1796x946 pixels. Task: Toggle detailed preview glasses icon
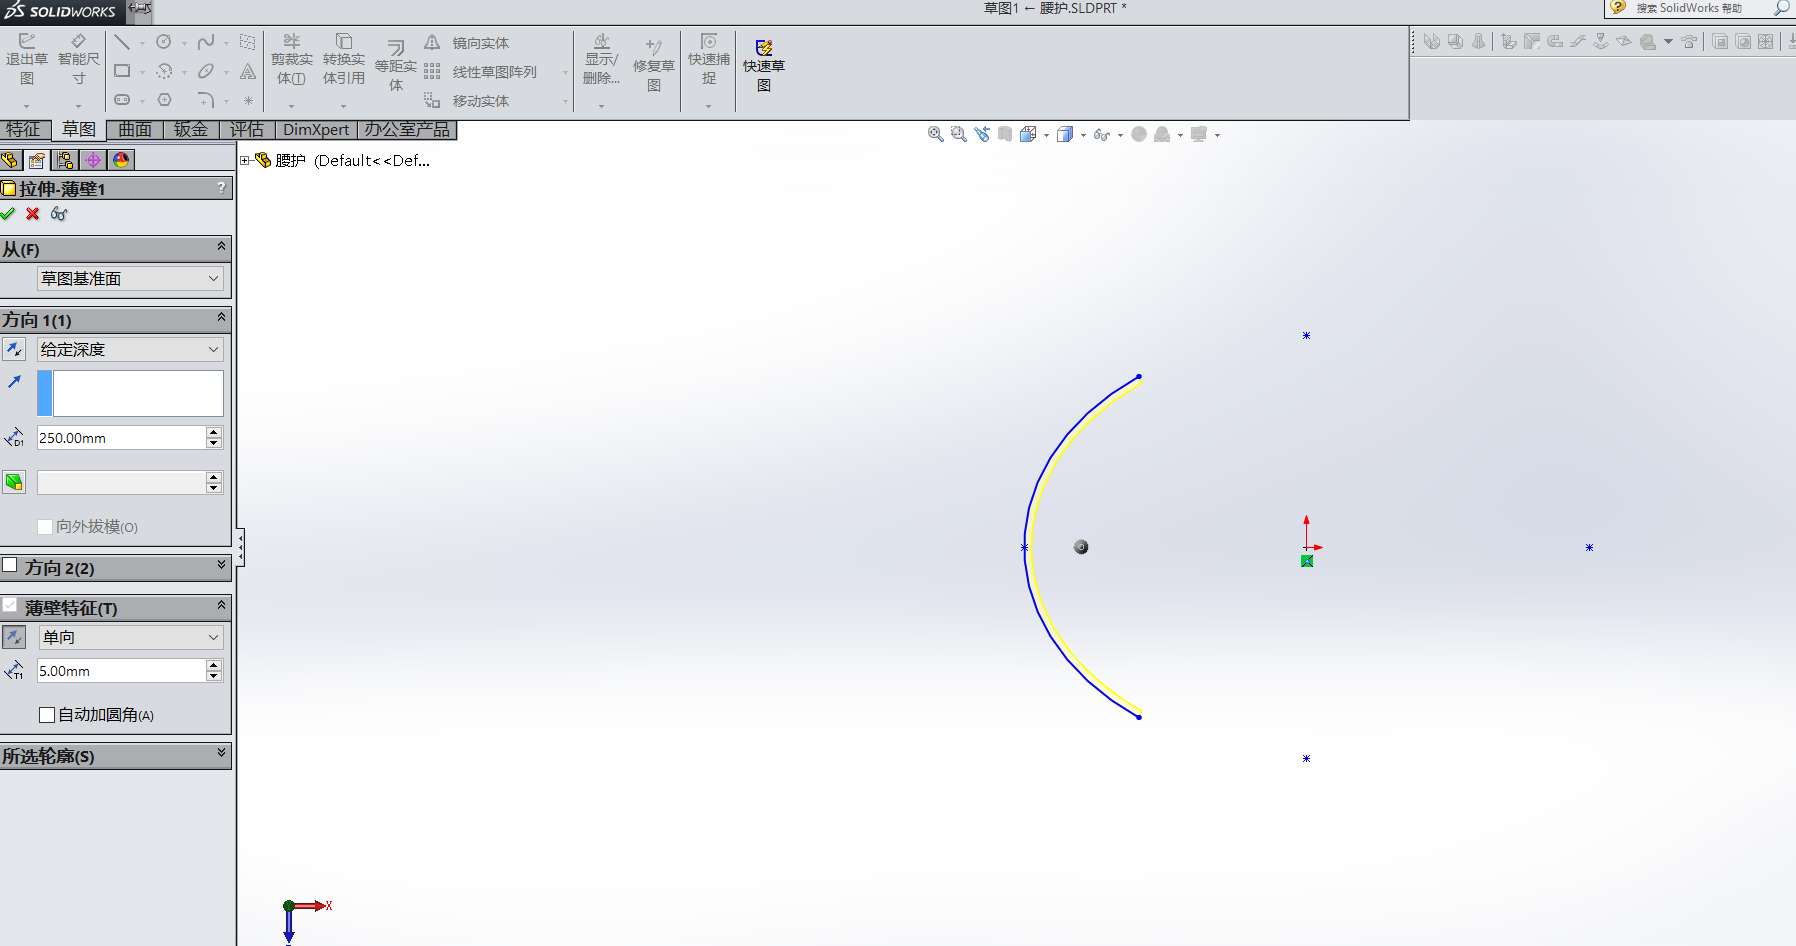coord(59,214)
